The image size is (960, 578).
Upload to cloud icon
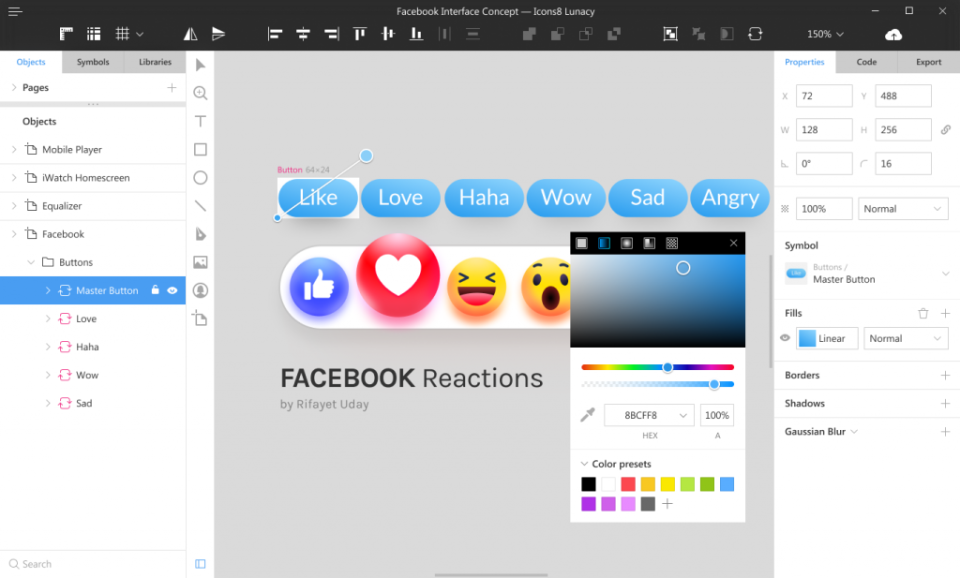pos(893,34)
